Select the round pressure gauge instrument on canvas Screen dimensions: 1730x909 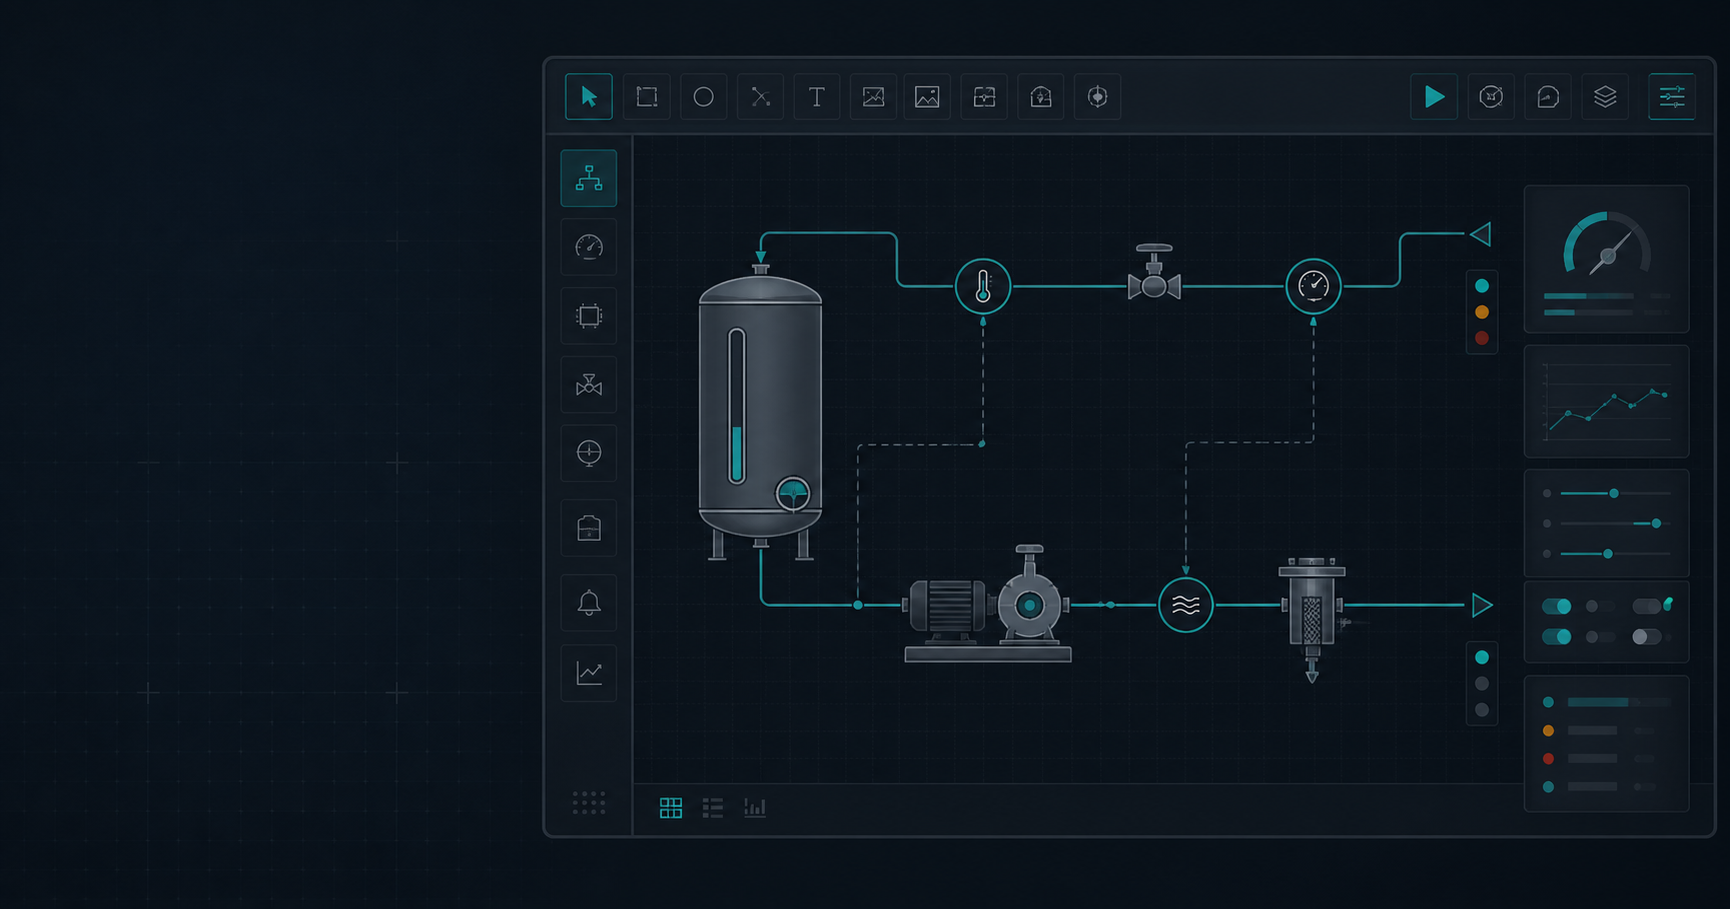[1313, 287]
